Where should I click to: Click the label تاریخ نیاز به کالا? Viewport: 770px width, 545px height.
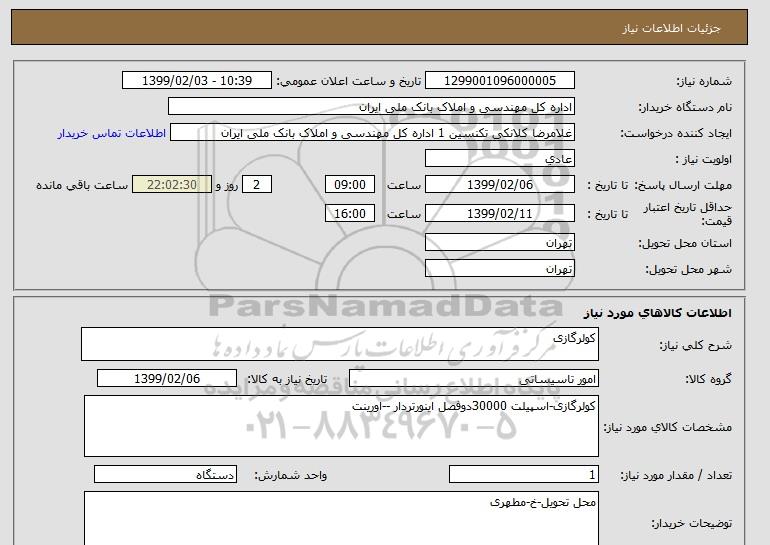coord(287,379)
